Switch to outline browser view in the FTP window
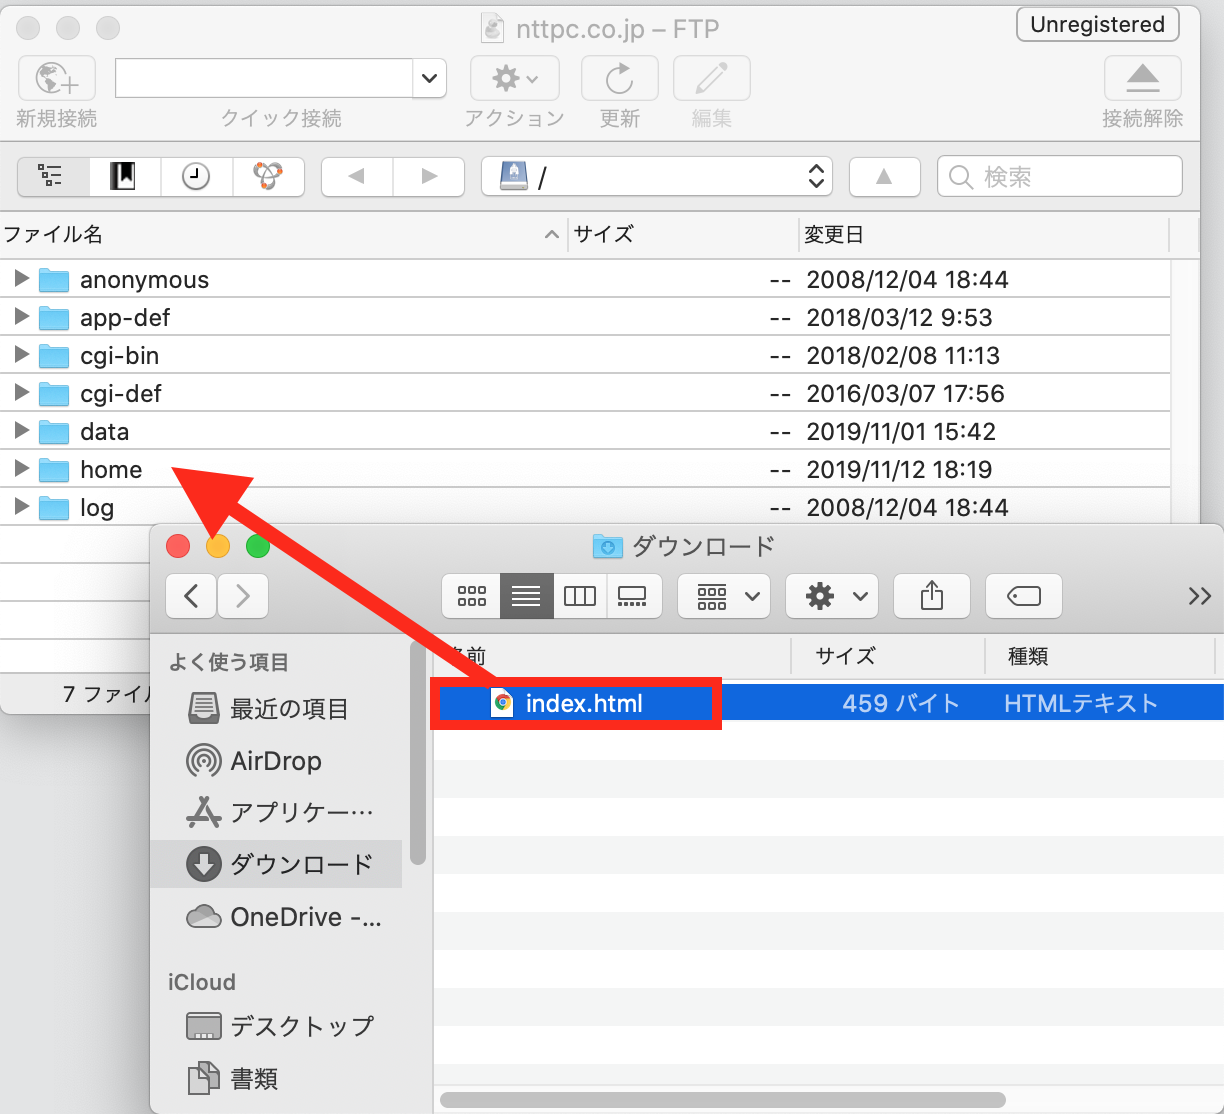This screenshot has width=1224, height=1114. pos(53,177)
